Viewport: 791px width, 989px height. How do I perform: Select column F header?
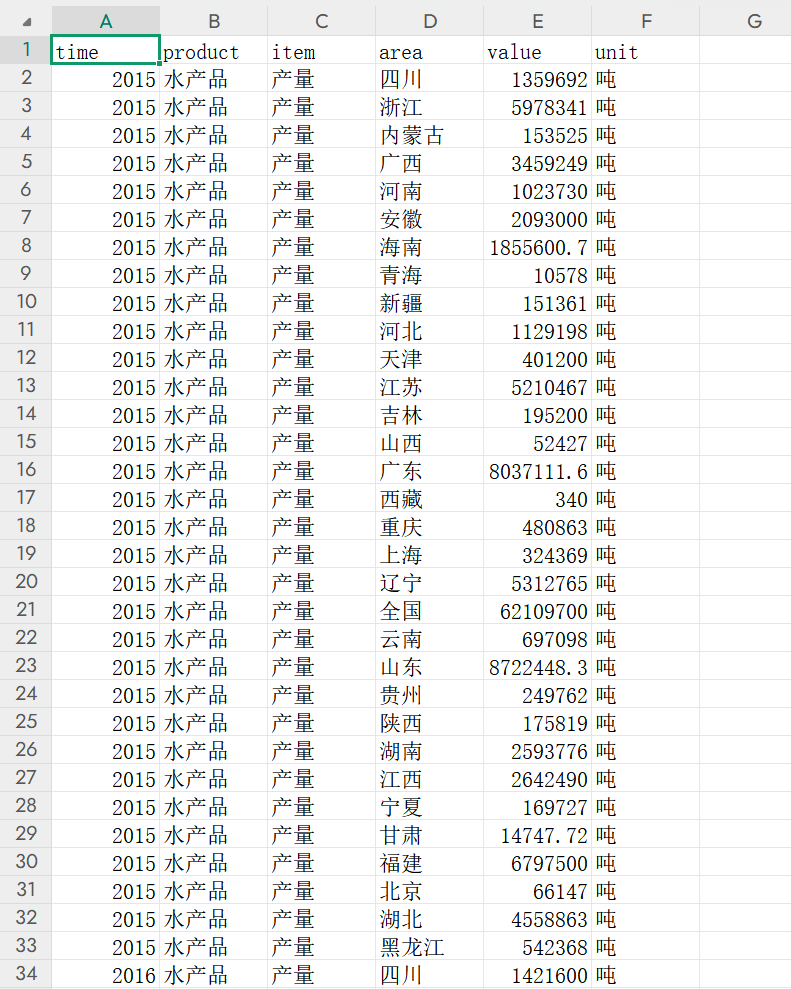pyautogui.click(x=646, y=21)
